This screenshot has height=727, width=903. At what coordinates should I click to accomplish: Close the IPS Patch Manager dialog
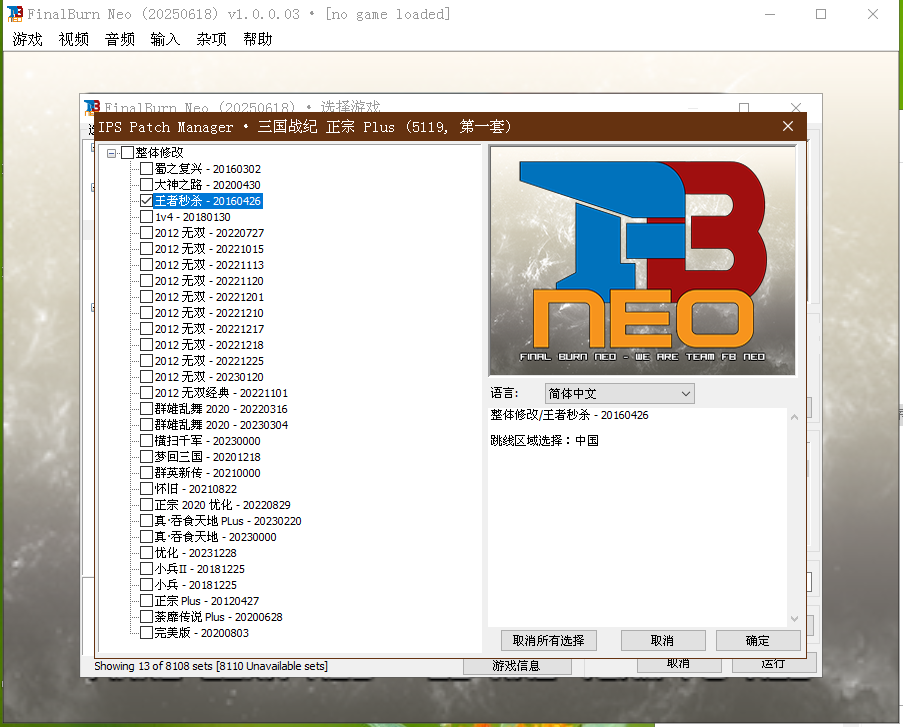point(788,126)
